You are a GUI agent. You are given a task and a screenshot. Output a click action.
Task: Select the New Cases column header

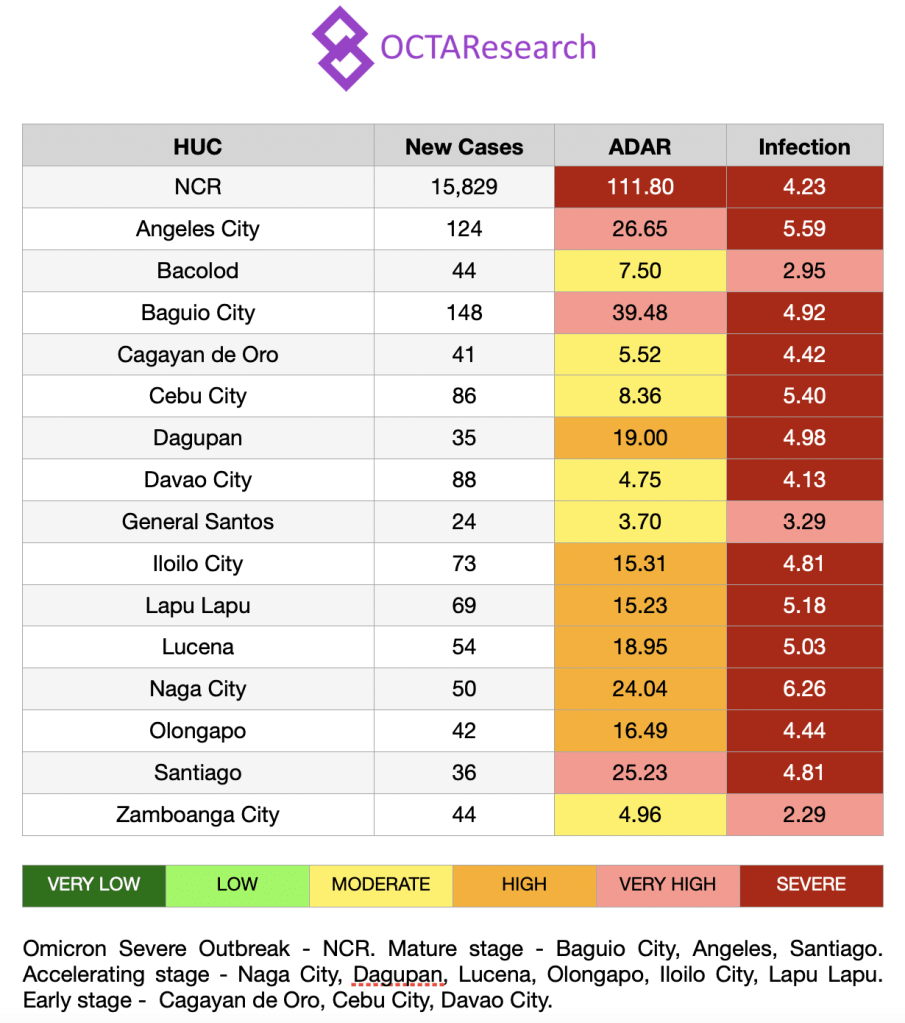pos(464,146)
